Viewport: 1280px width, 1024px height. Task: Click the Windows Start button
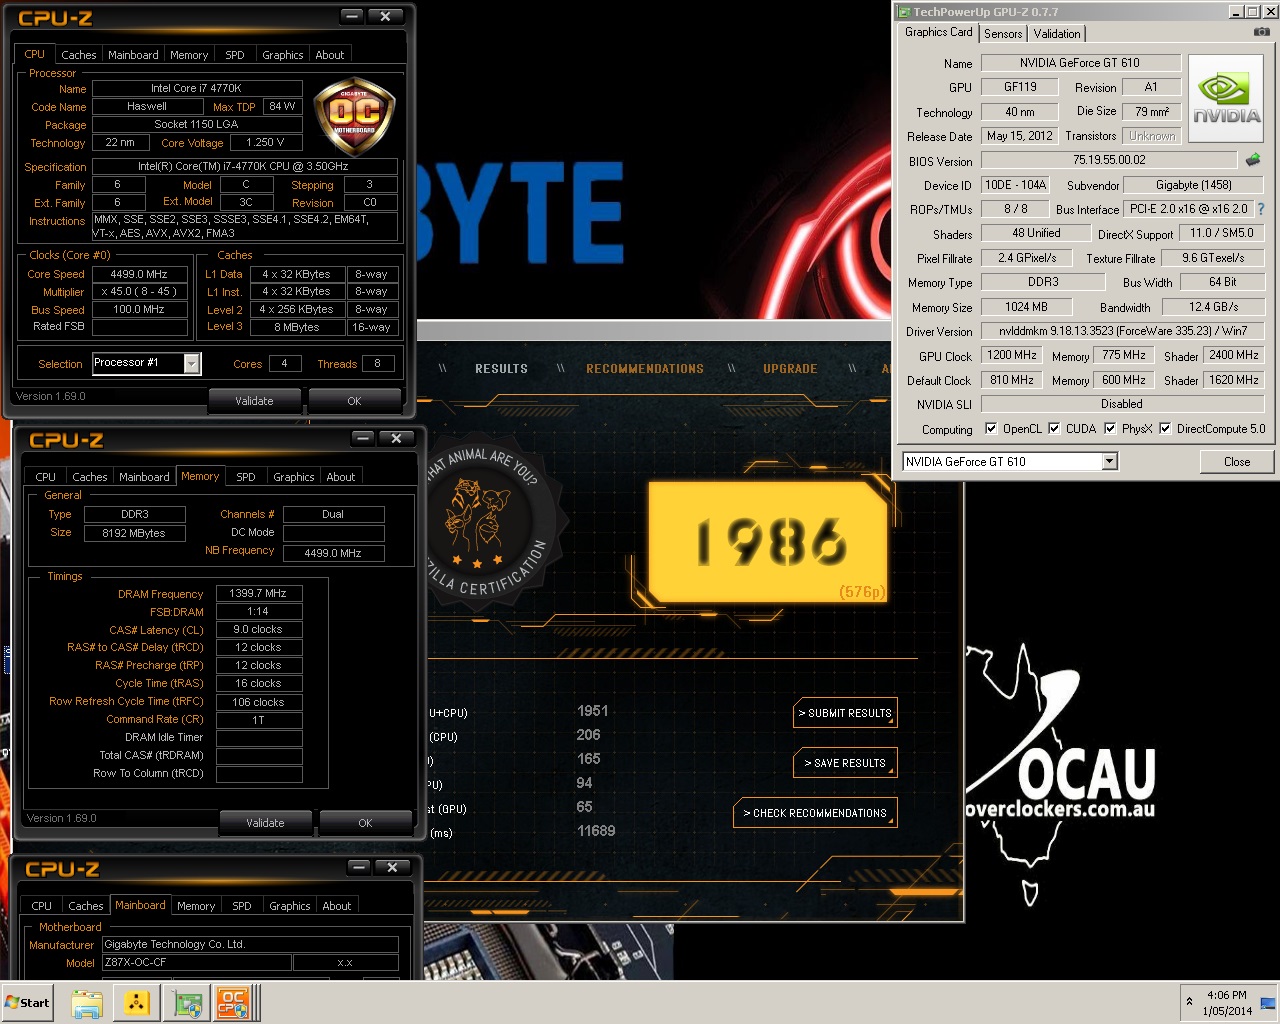[x=27, y=1003]
